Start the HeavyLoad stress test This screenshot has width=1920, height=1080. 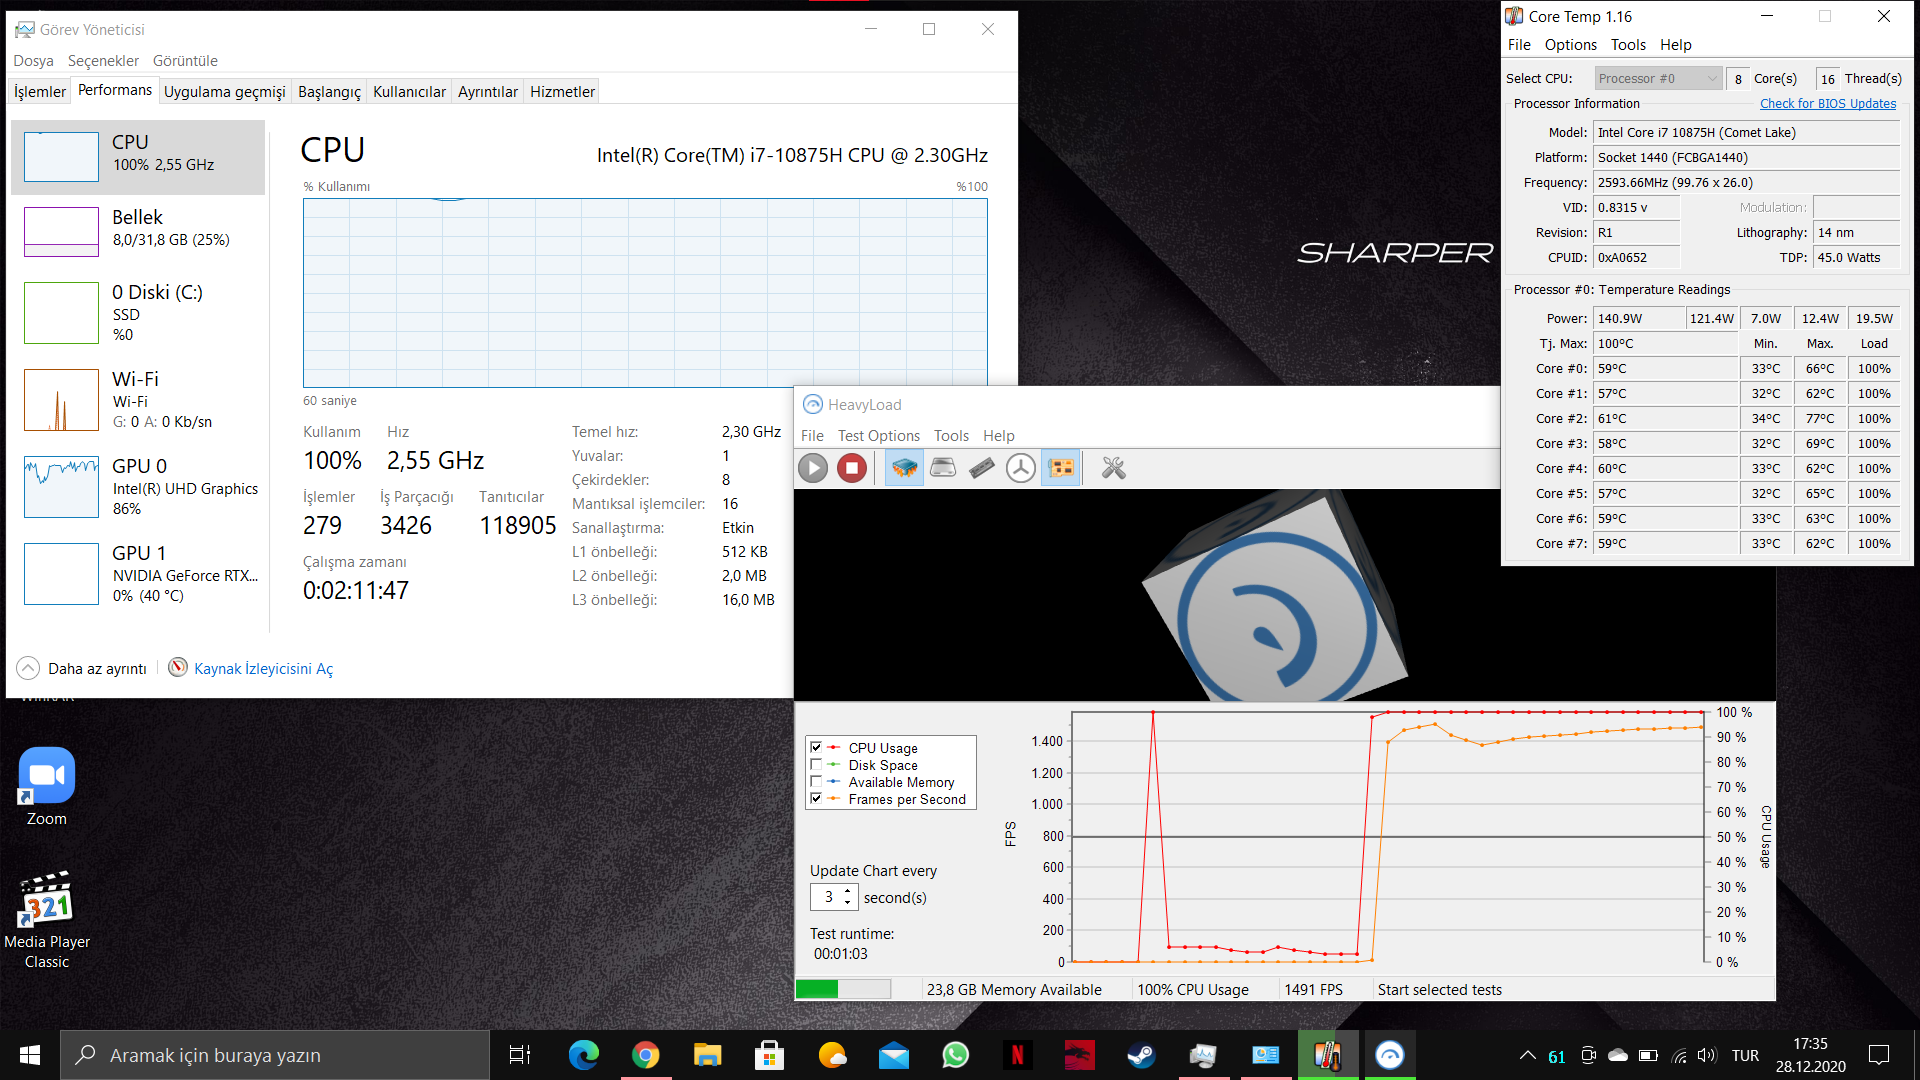[813, 467]
